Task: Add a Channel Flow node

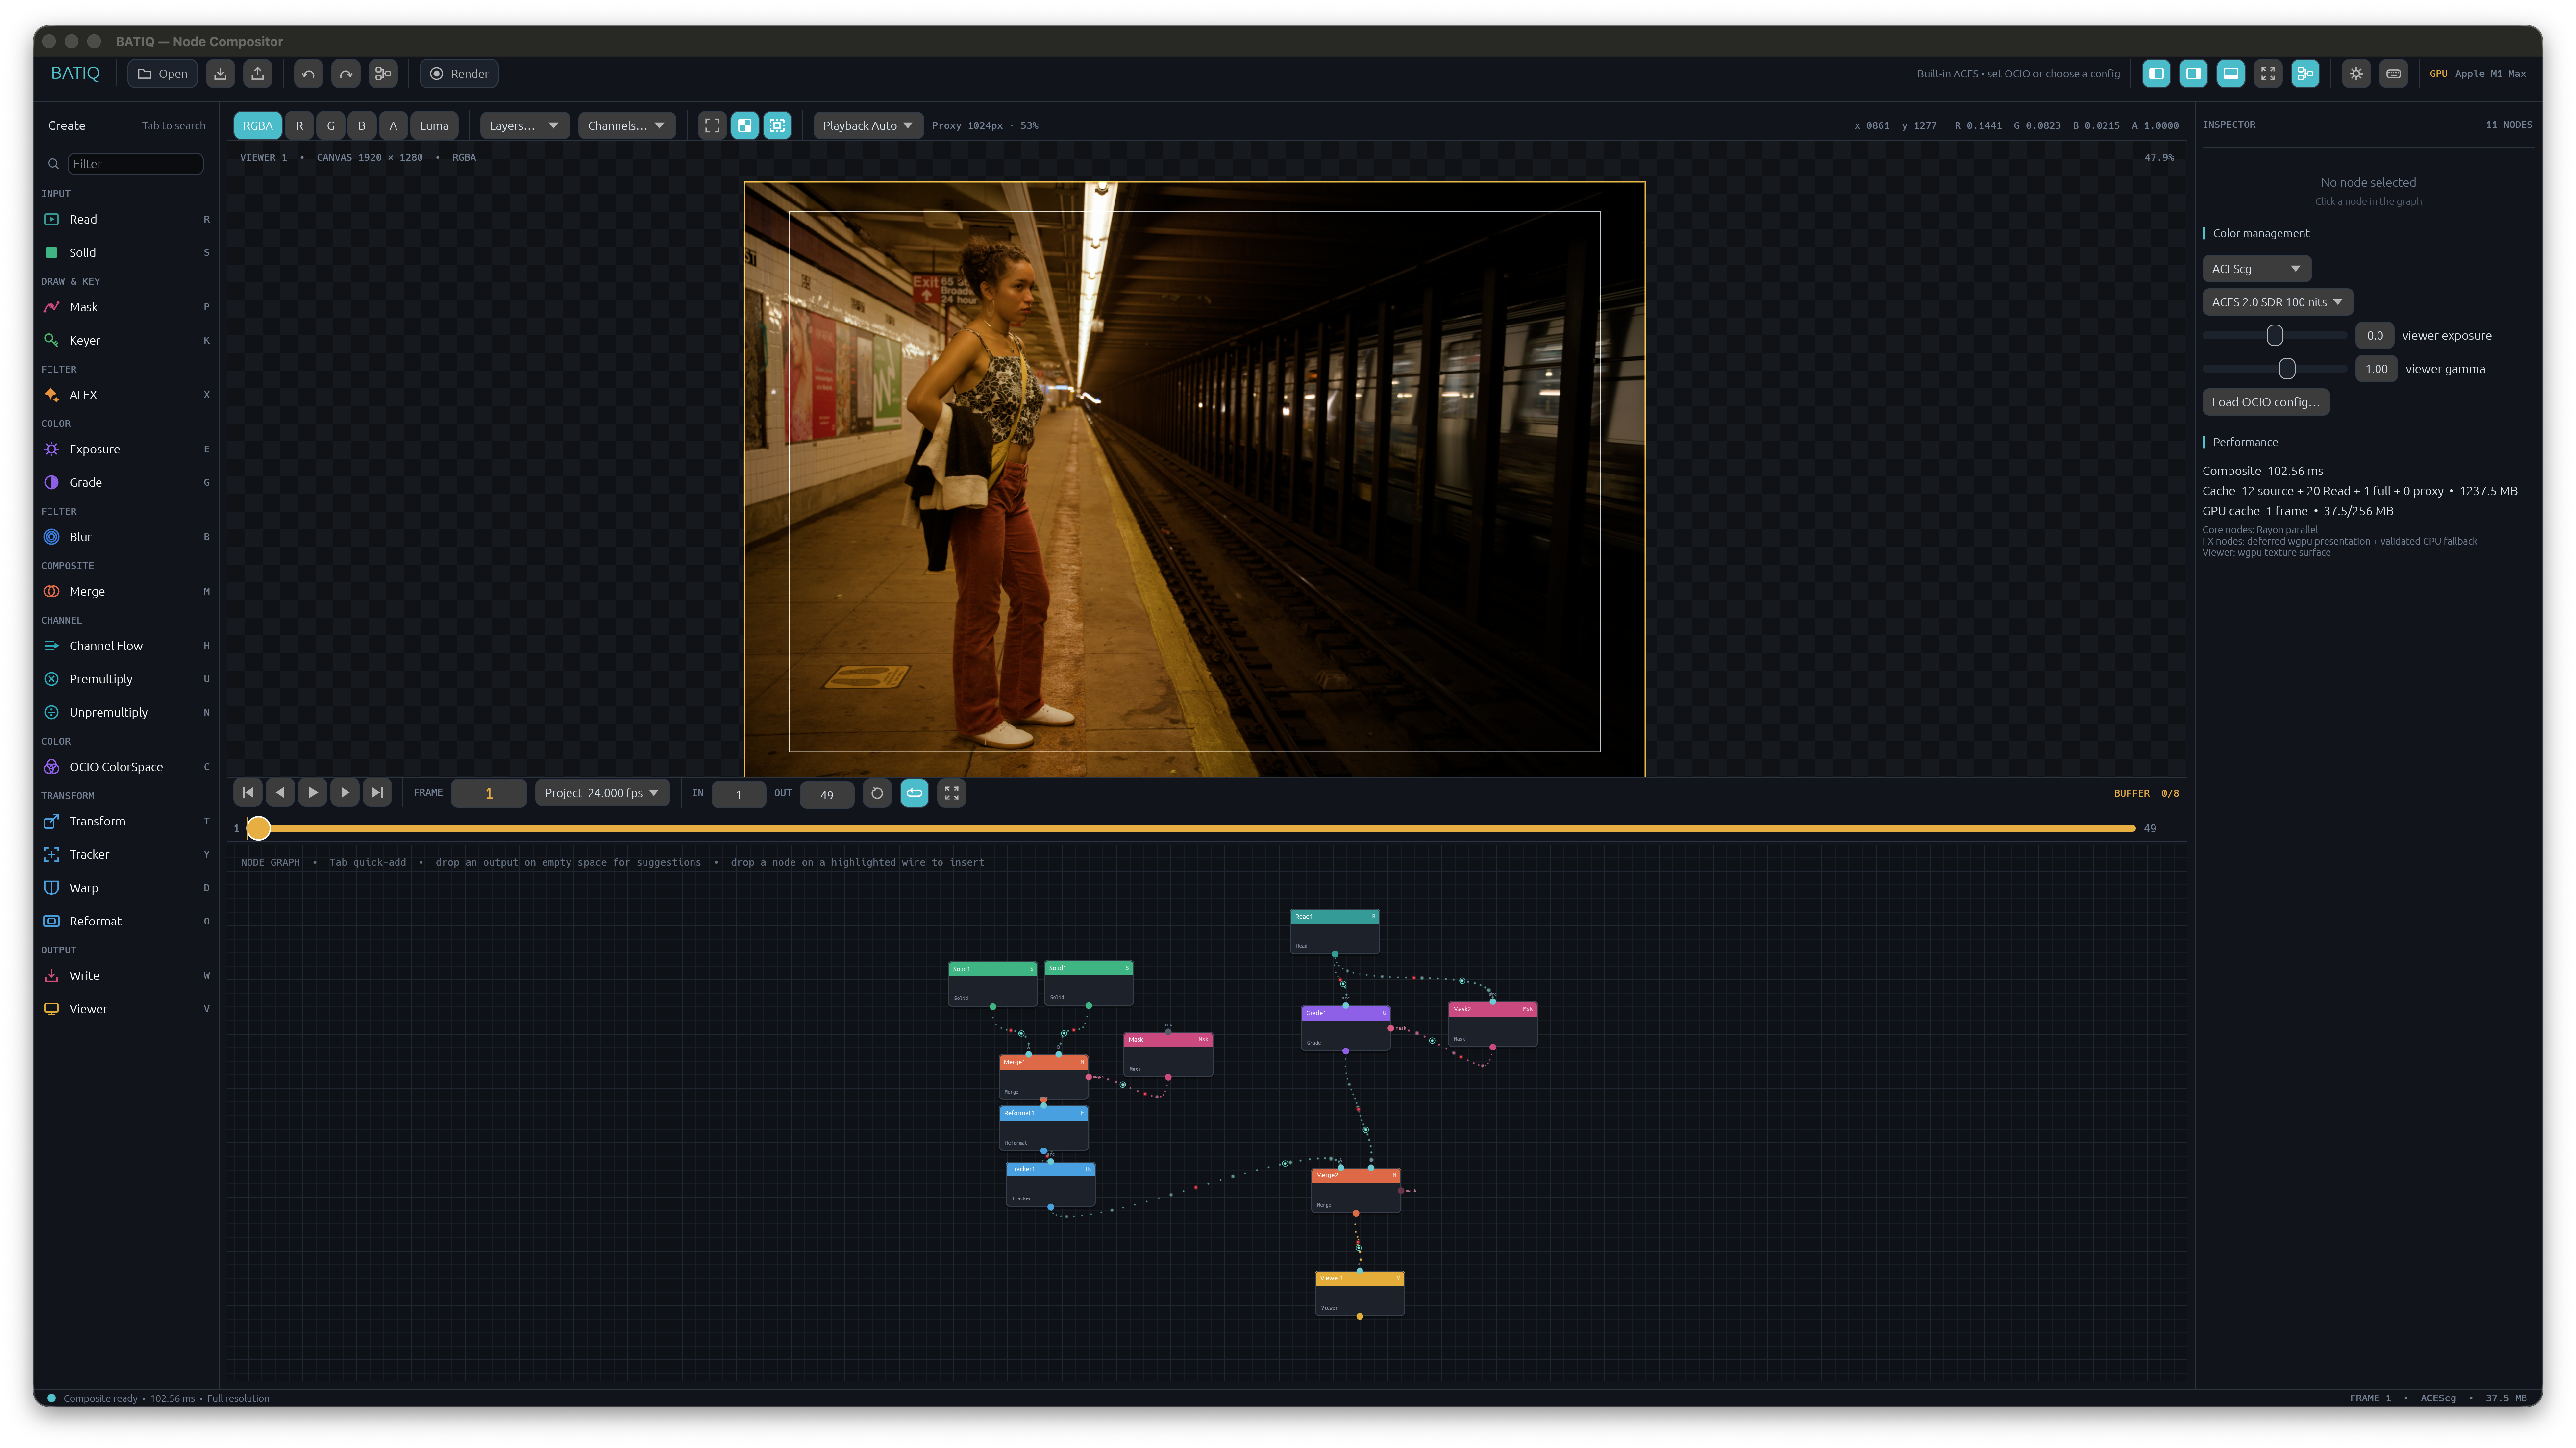Action: [126, 646]
